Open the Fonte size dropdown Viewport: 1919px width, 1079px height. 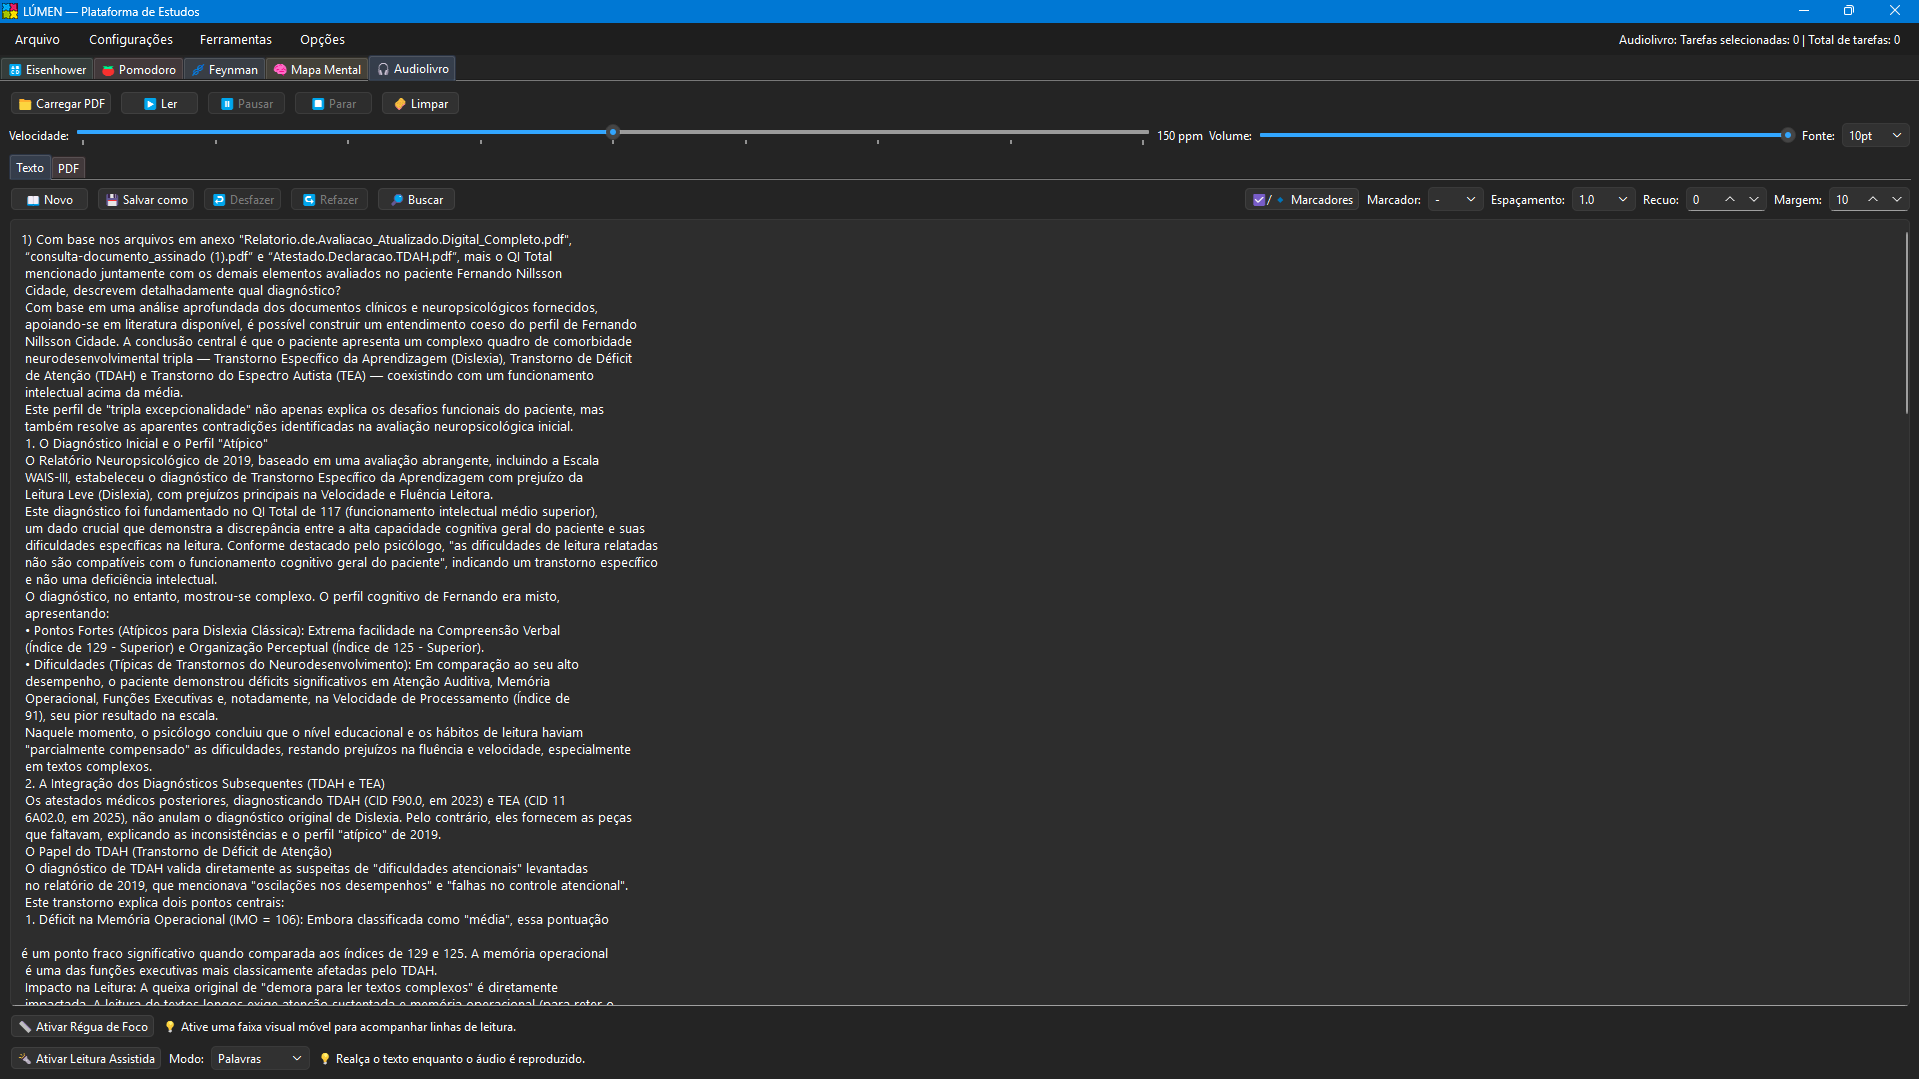1875,136
